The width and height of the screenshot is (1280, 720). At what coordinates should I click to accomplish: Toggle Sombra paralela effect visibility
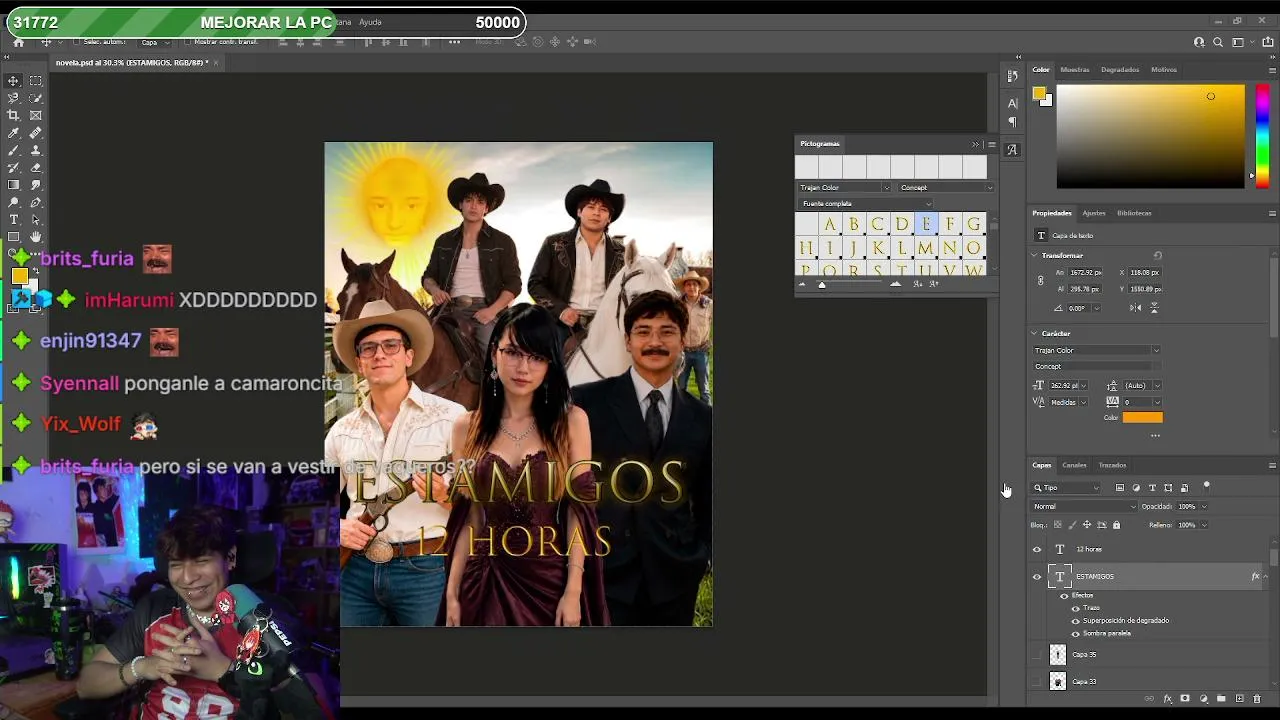[1076, 634]
